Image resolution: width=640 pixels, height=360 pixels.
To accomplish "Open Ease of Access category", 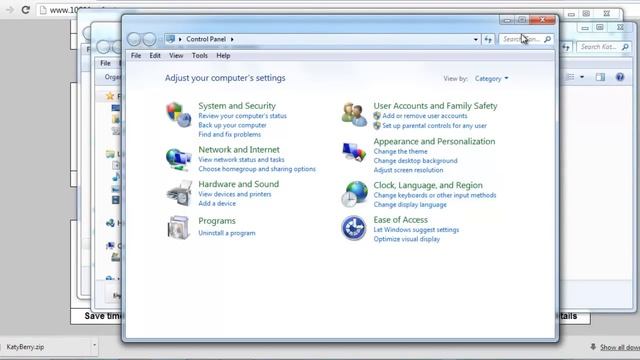I will (x=400, y=220).
